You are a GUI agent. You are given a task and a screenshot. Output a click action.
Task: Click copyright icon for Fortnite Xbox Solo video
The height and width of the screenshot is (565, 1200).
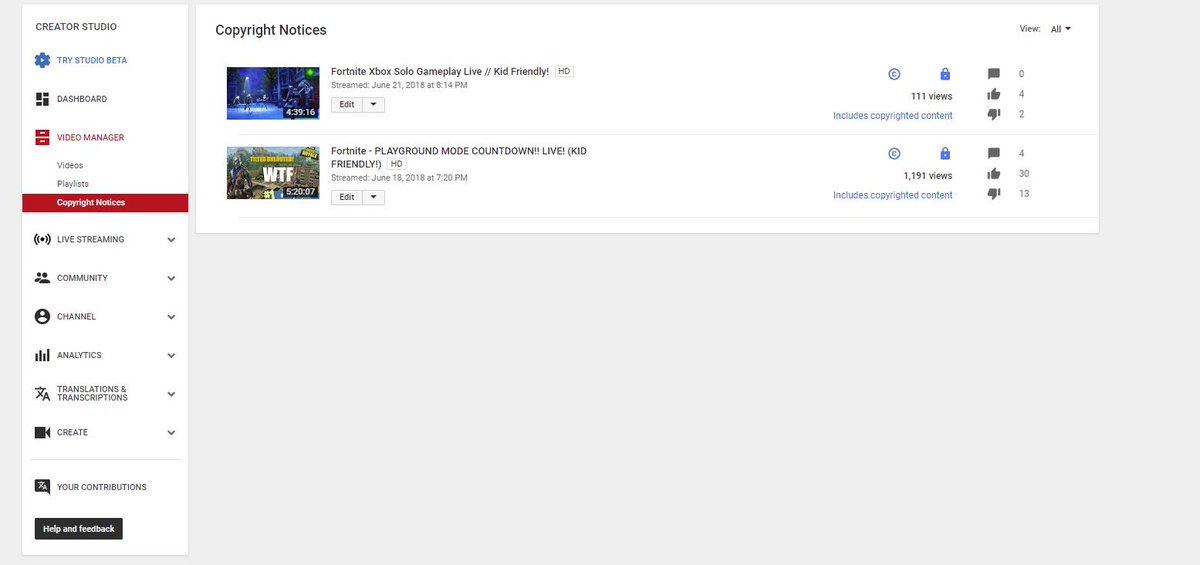point(895,74)
